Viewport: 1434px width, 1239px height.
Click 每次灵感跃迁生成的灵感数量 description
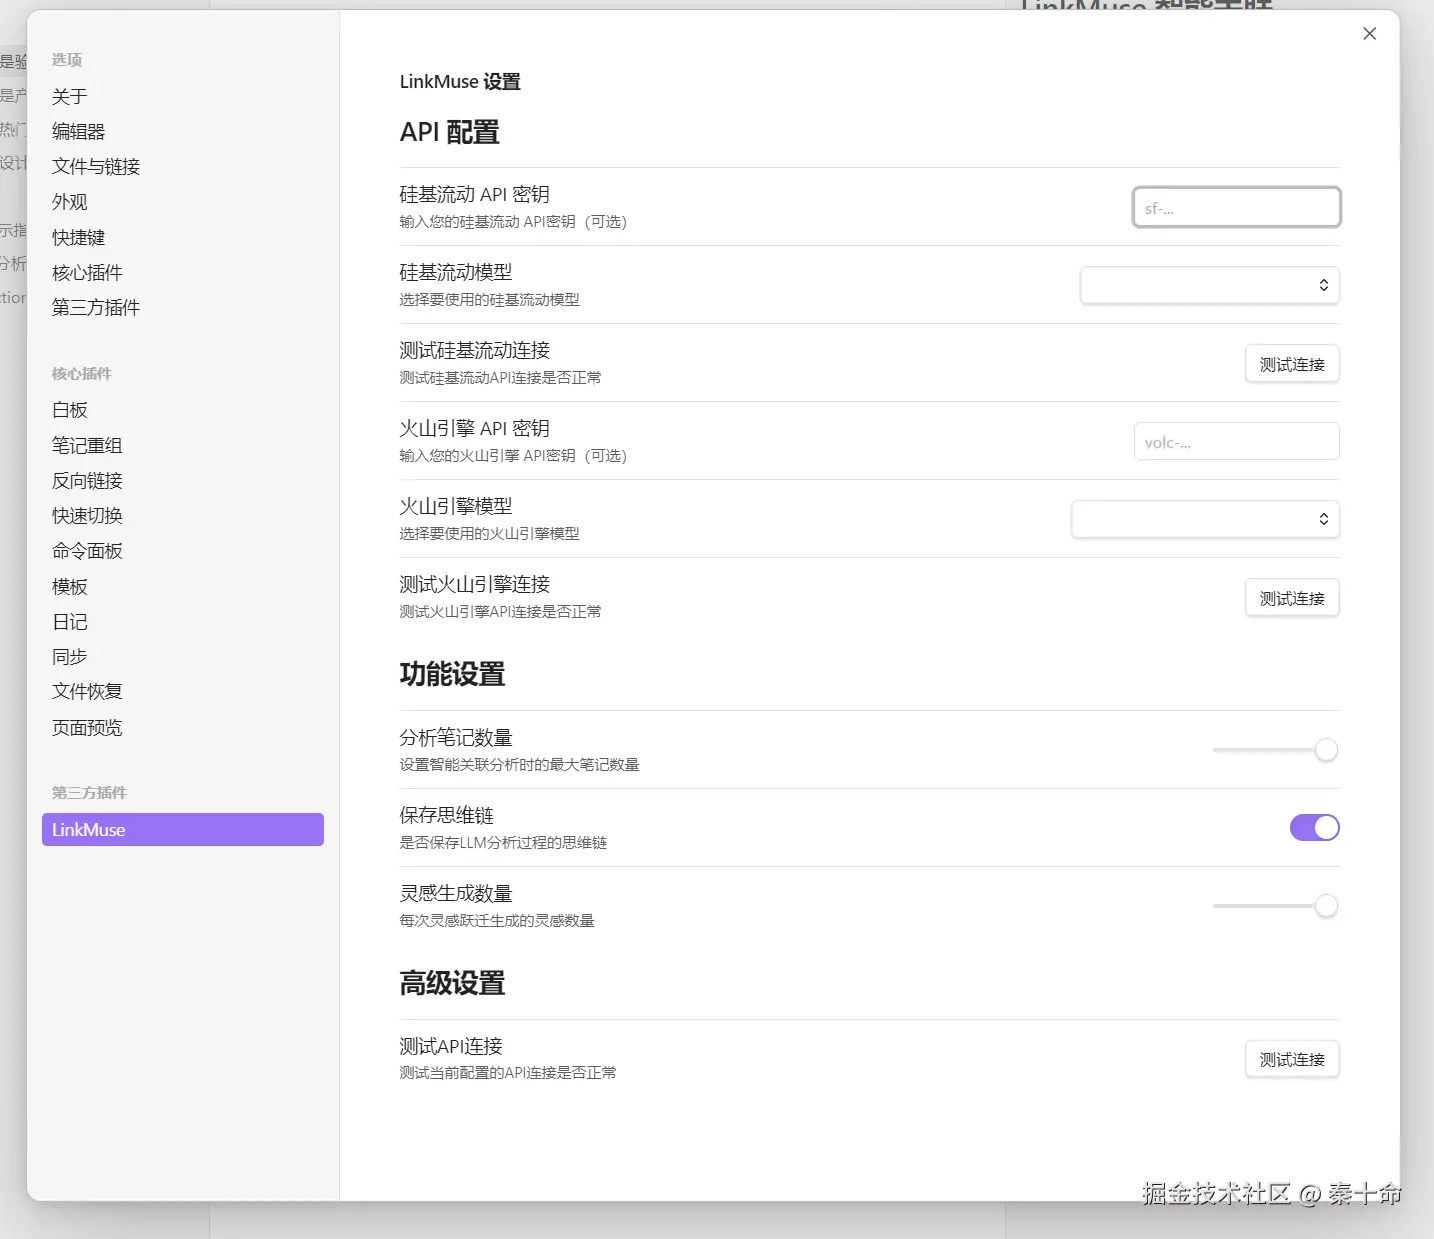pyautogui.click(x=497, y=921)
